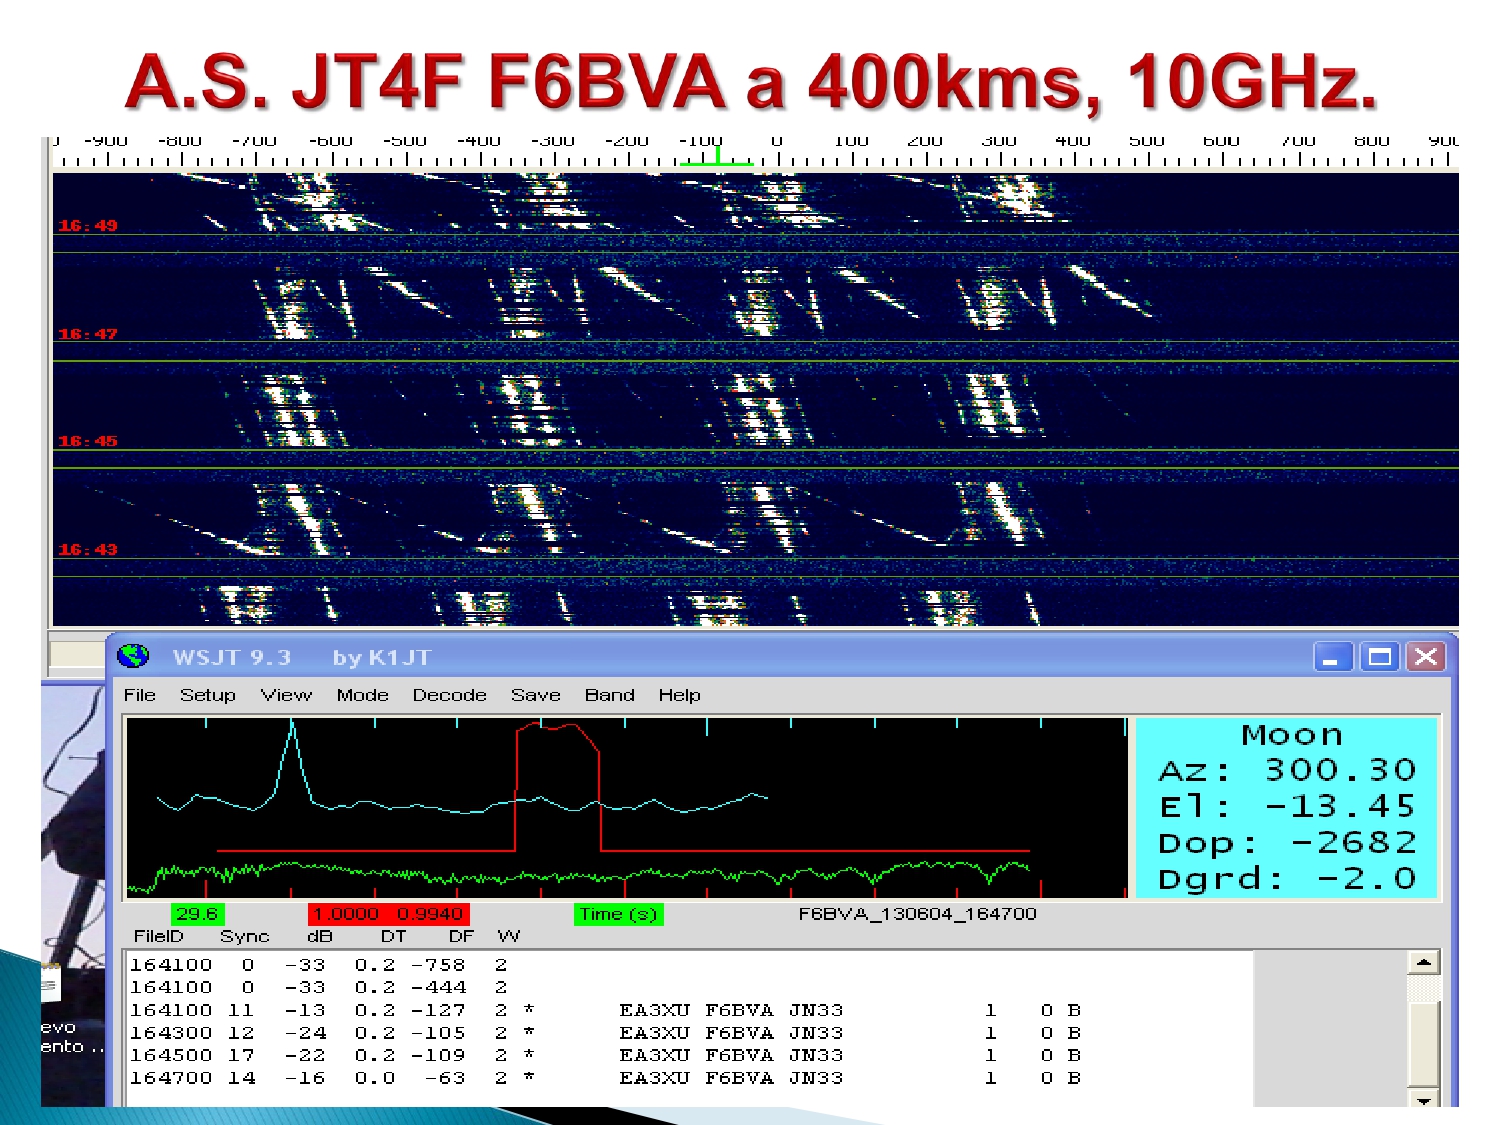This screenshot has height=1125, width=1500.
Task: Open the File menu
Action: [139, 695]
